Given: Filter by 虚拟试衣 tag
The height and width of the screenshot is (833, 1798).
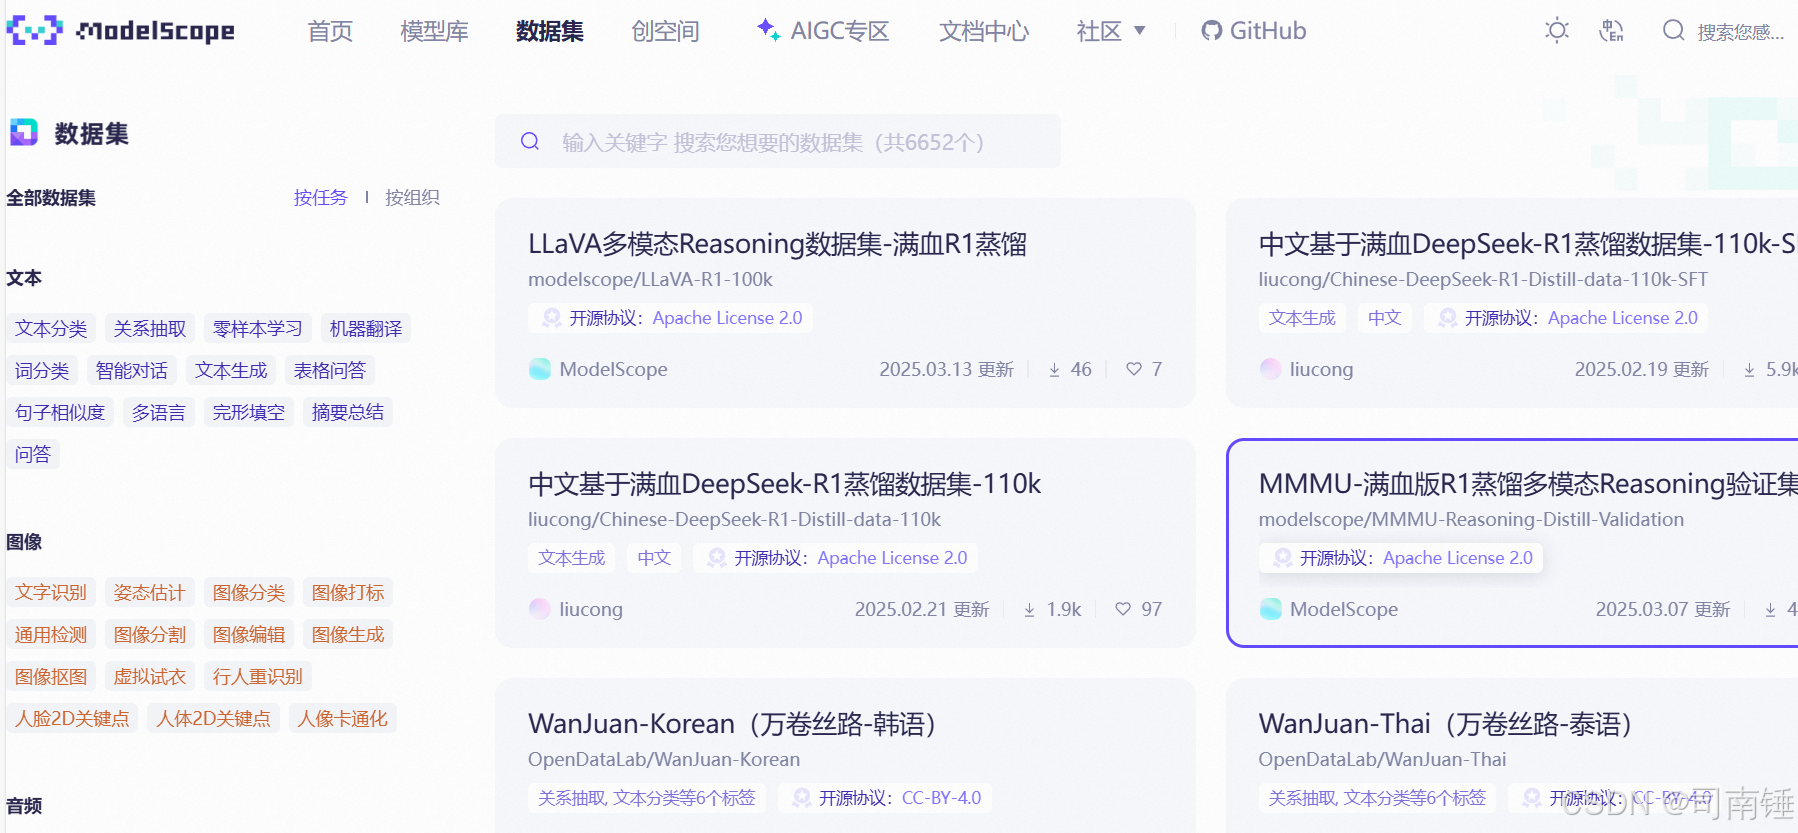Looking at the screenshot, I should [150, 677].
